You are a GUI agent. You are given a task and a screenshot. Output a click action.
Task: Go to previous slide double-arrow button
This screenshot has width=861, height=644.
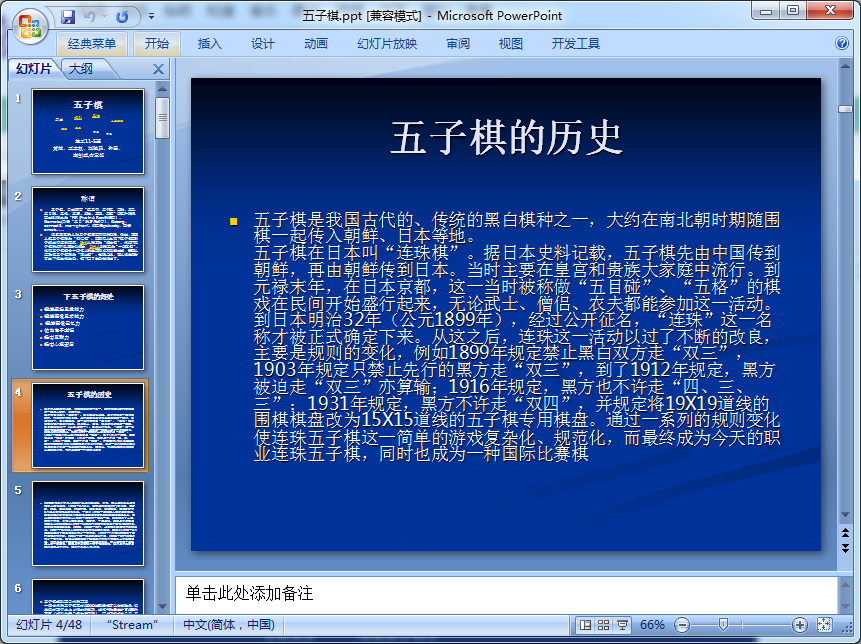click(846, 533)
